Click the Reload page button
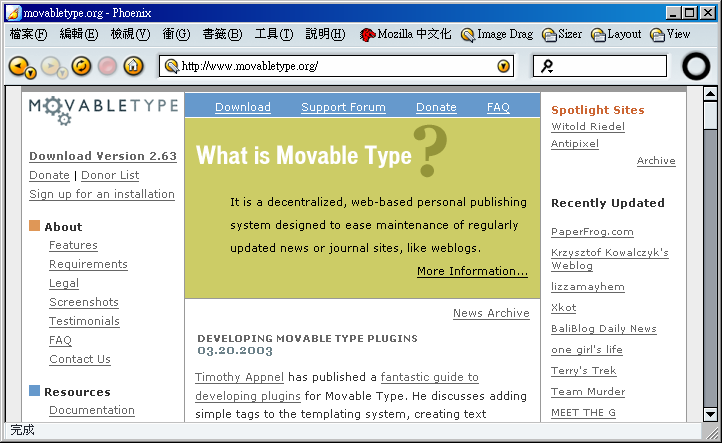The height and width of the screenshot is (443, 722). tap(82, 66)
